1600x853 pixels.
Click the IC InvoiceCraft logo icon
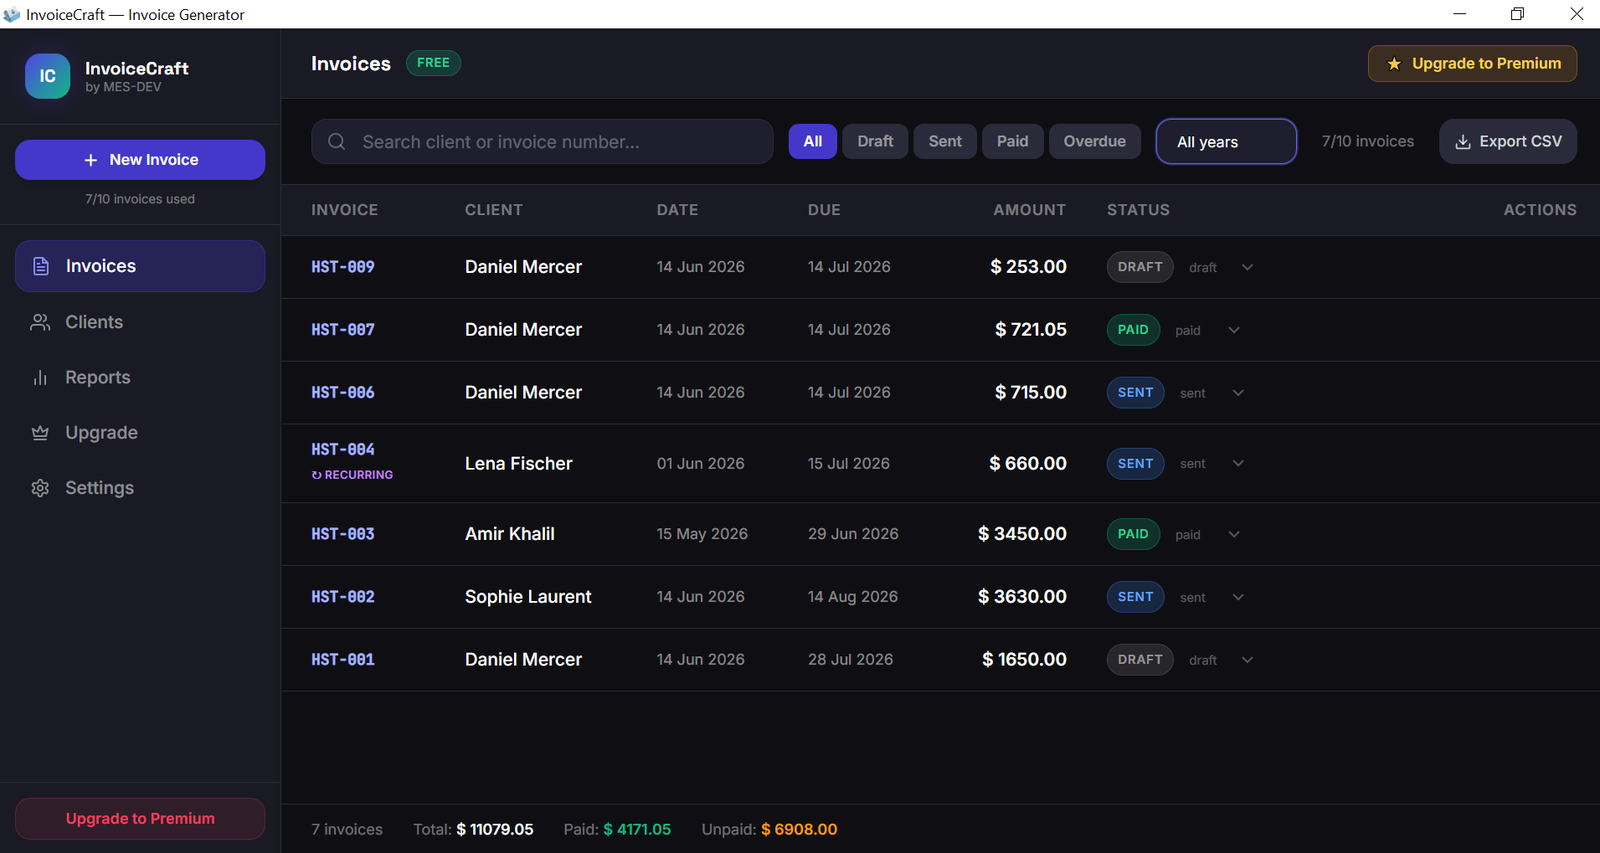47,76
